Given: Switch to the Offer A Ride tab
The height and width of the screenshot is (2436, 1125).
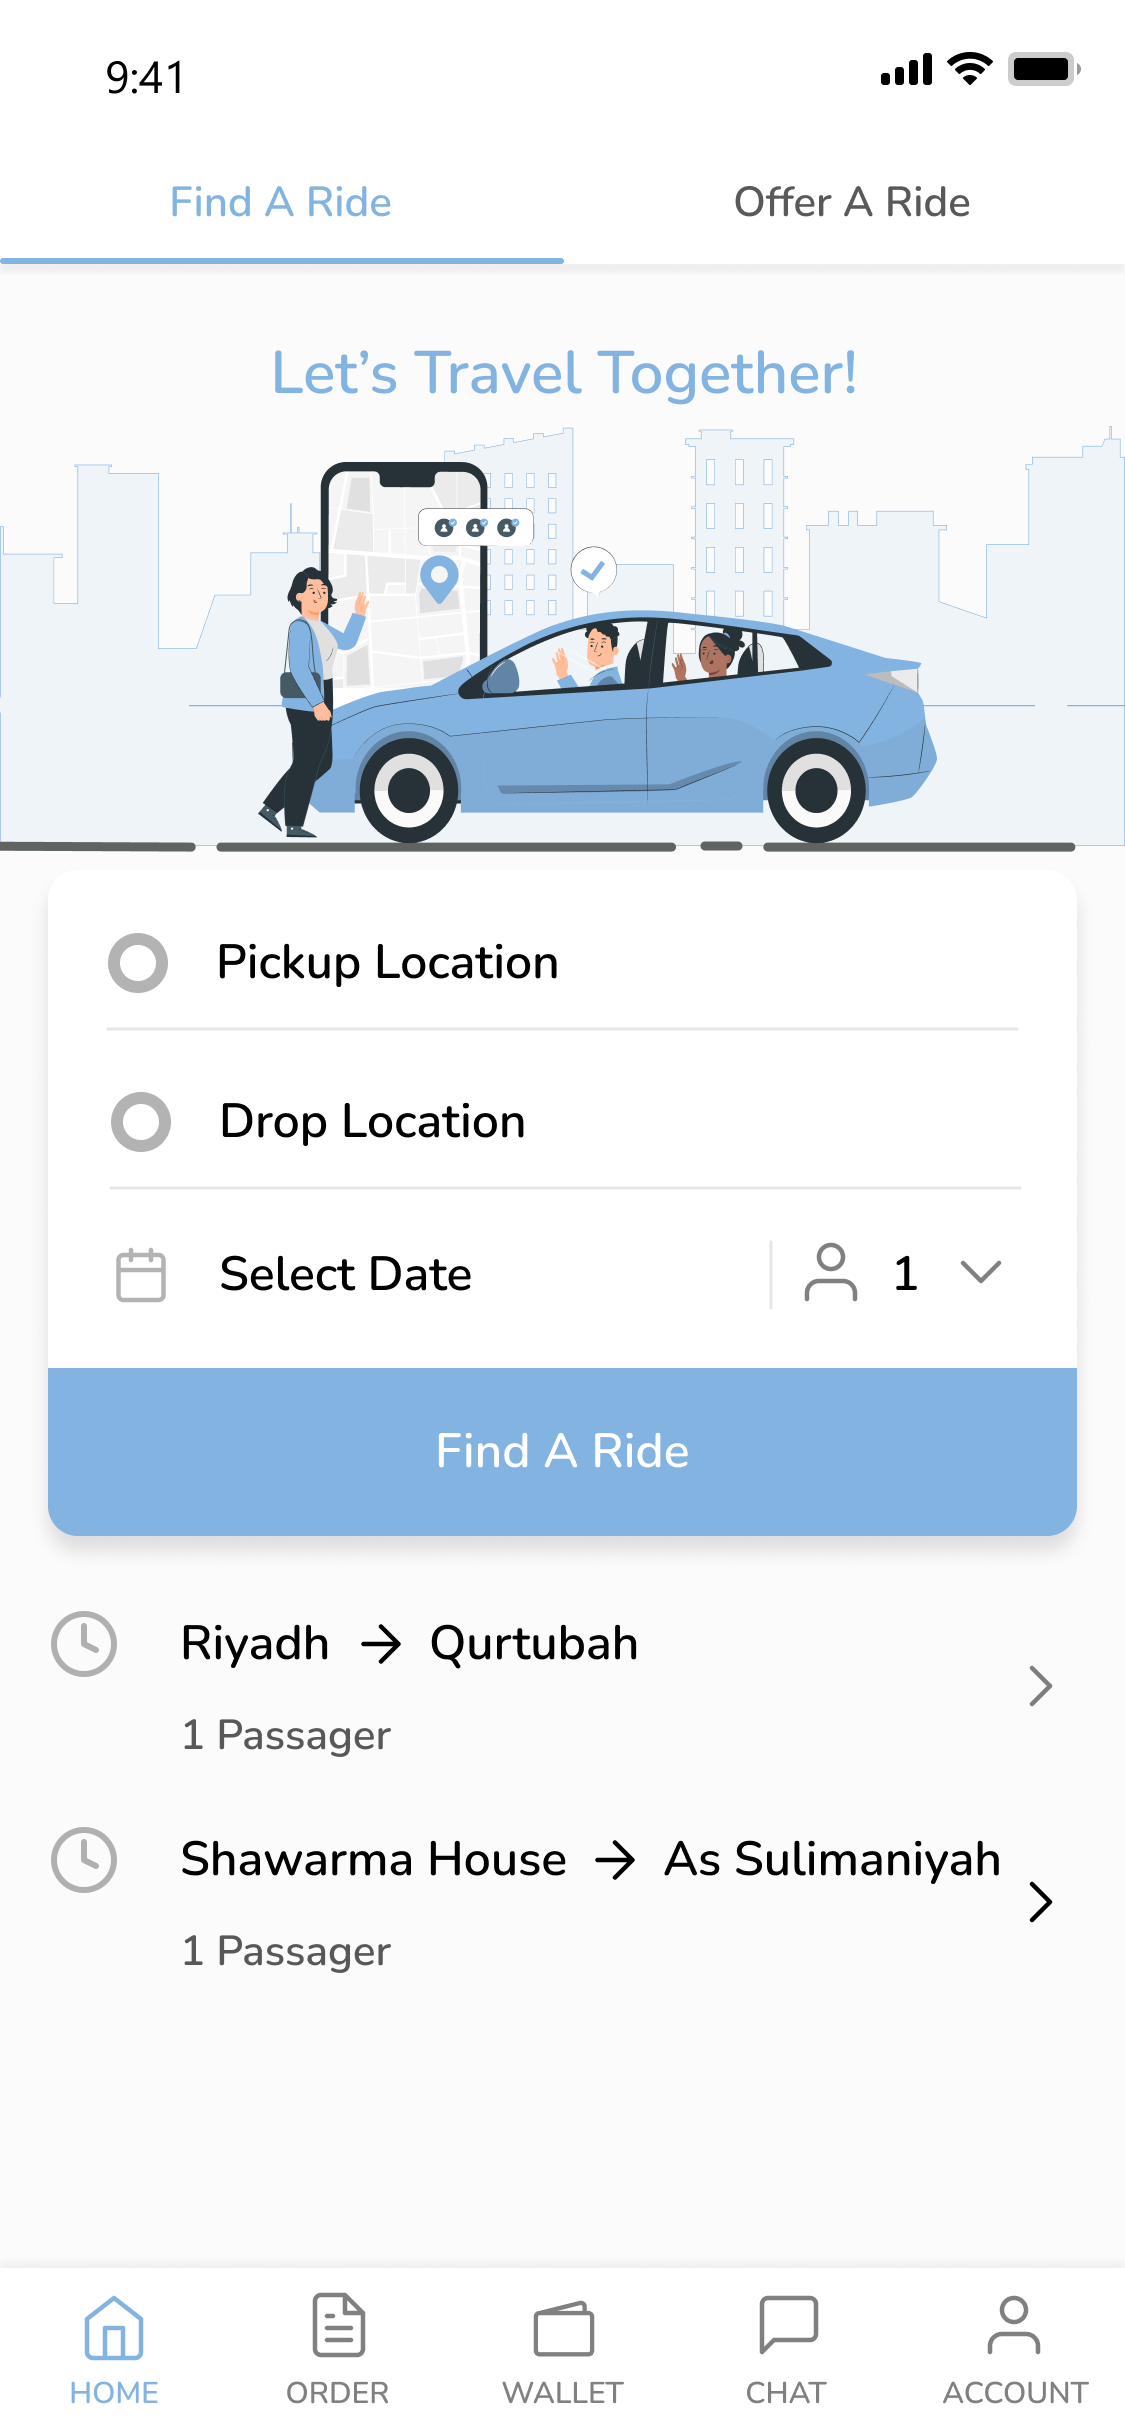Looking at the screenshot, I should point(852,203).
